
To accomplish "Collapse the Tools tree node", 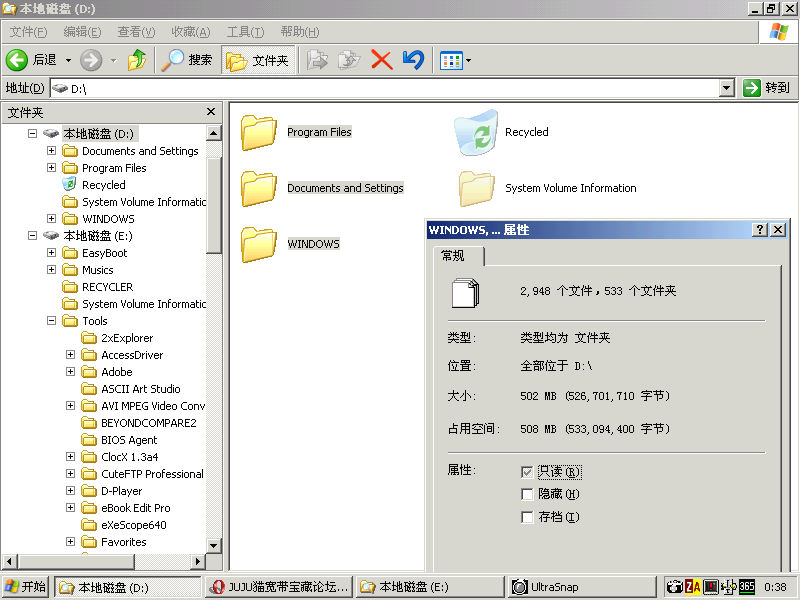I will [x=52, y=320].
